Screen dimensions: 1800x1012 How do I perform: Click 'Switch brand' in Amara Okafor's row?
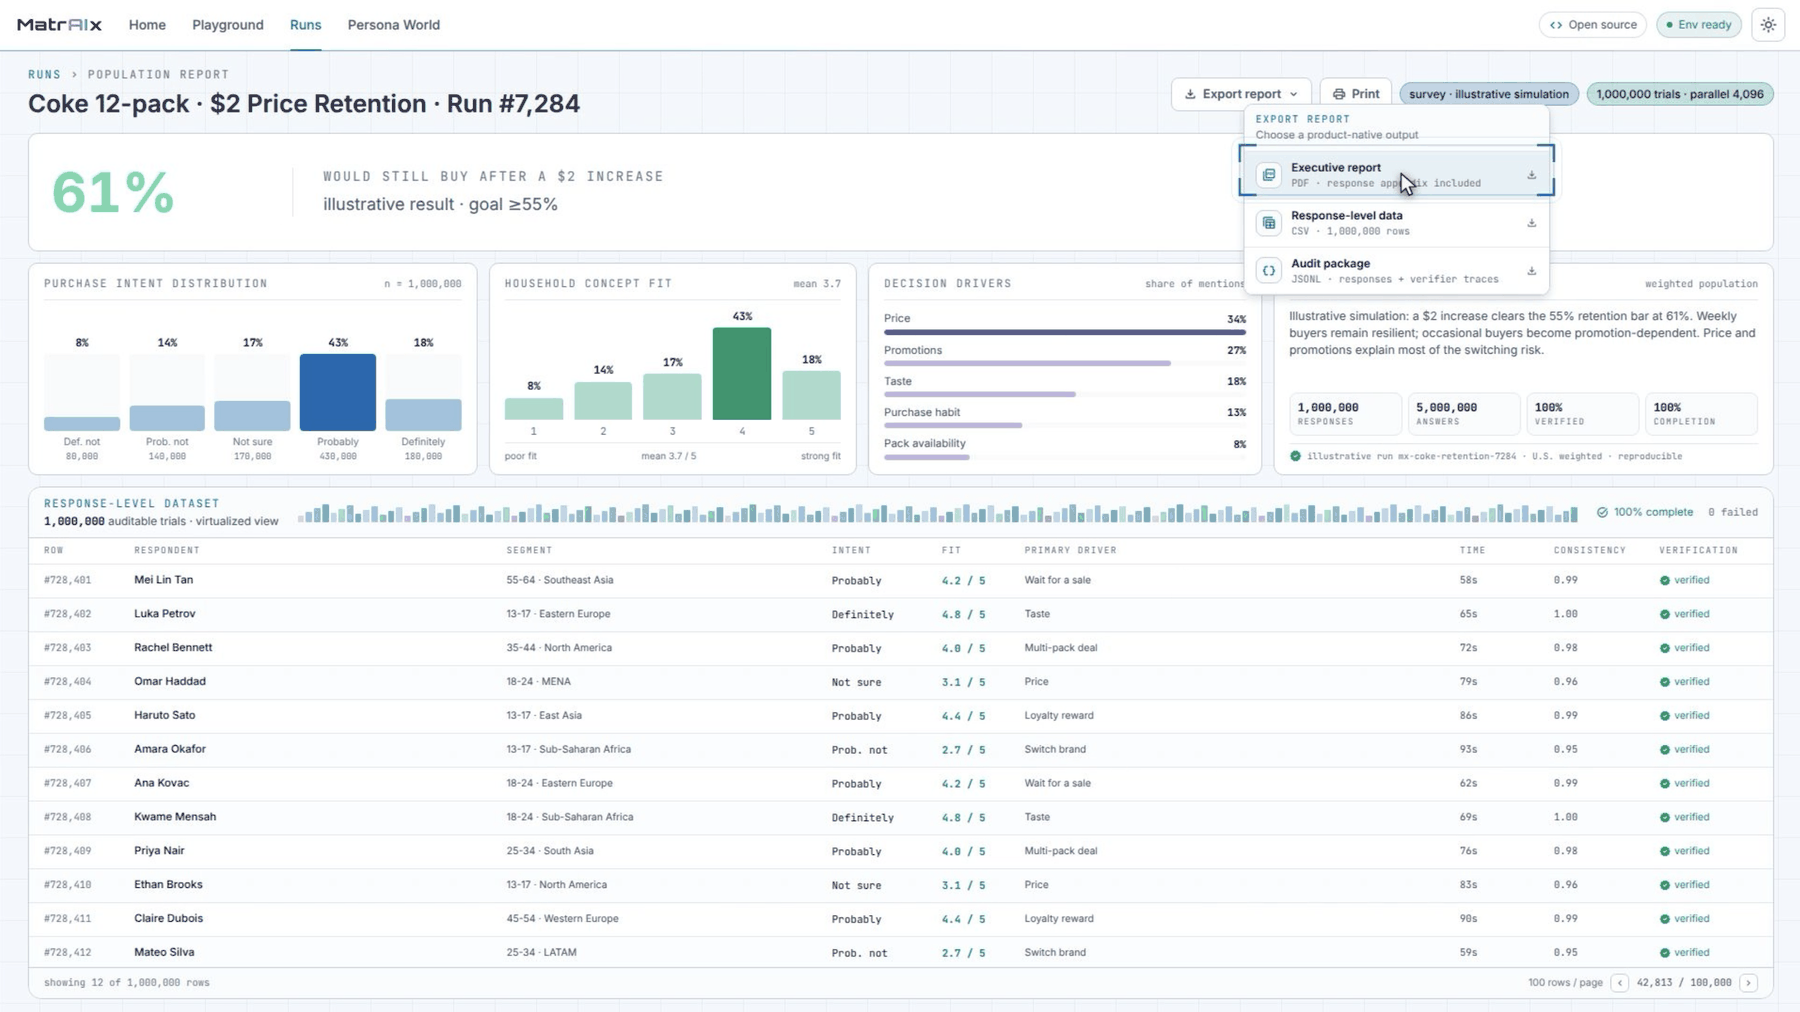[x=1055, y=749]
